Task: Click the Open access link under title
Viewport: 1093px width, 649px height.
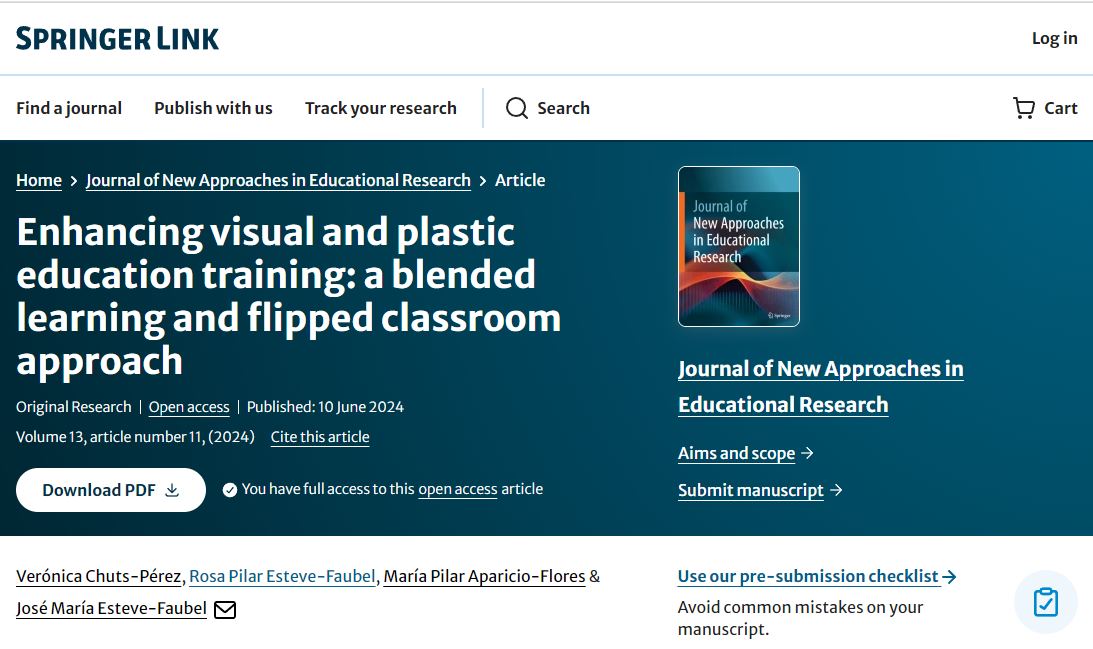Action: [189, 407]
